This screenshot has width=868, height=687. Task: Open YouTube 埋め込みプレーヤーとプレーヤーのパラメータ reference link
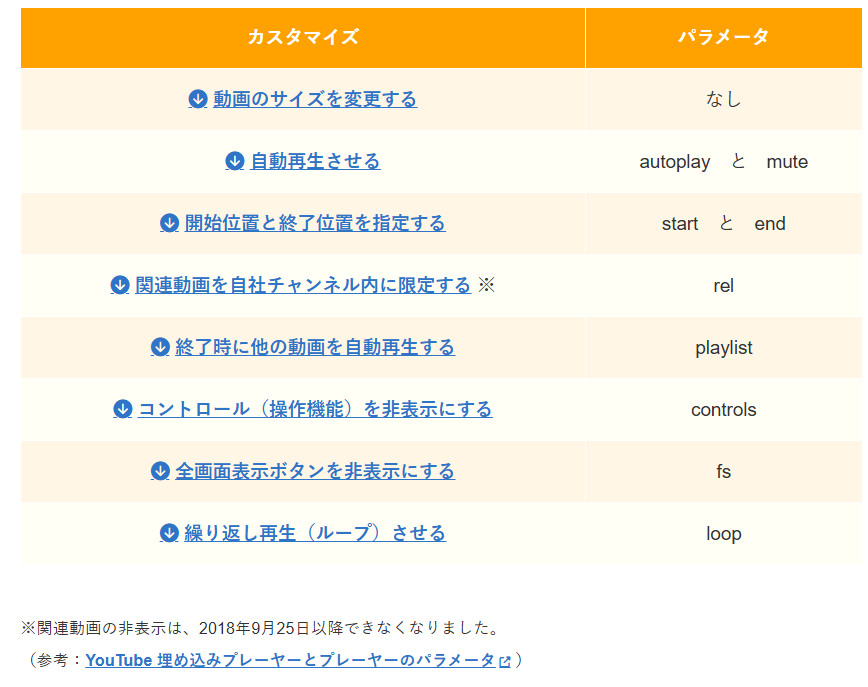(290, 660)
